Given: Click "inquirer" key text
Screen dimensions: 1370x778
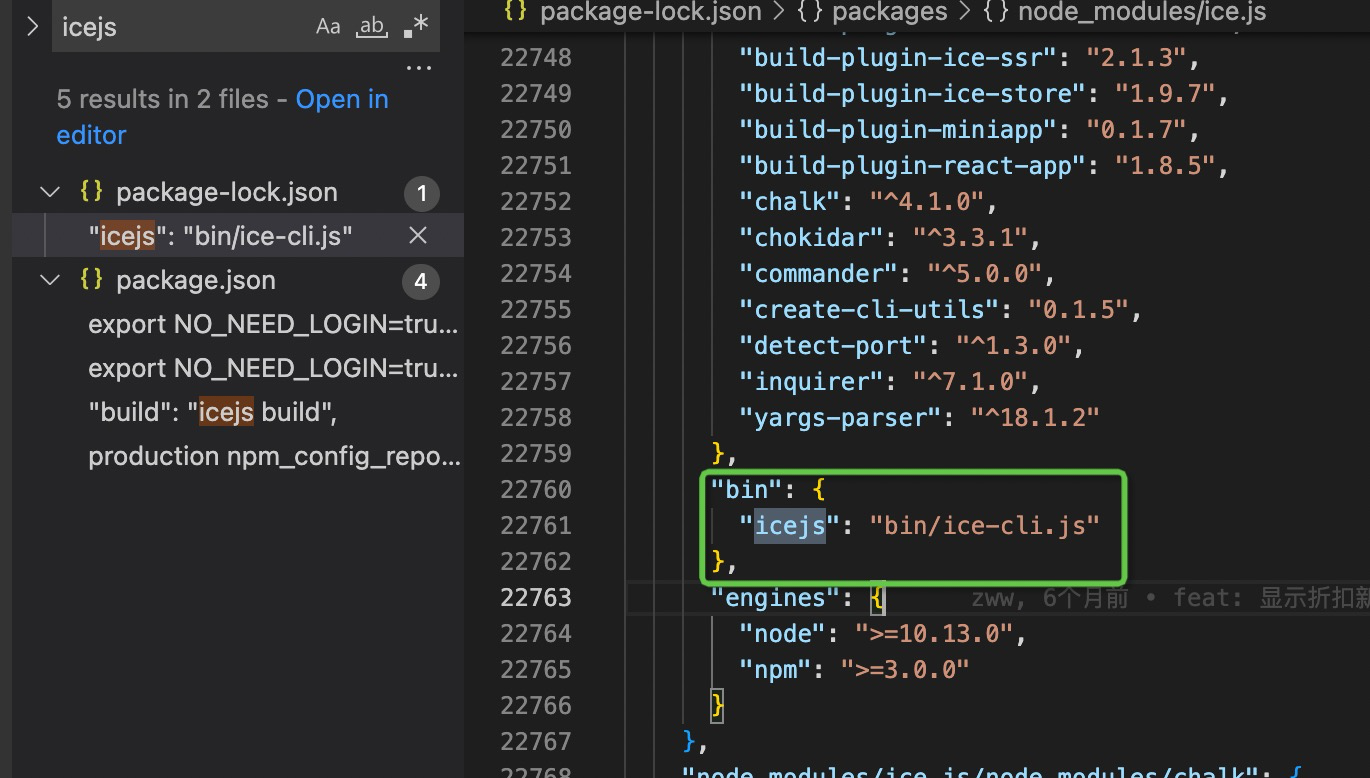Looking at the screenshot, I should [x=812, y=381].
